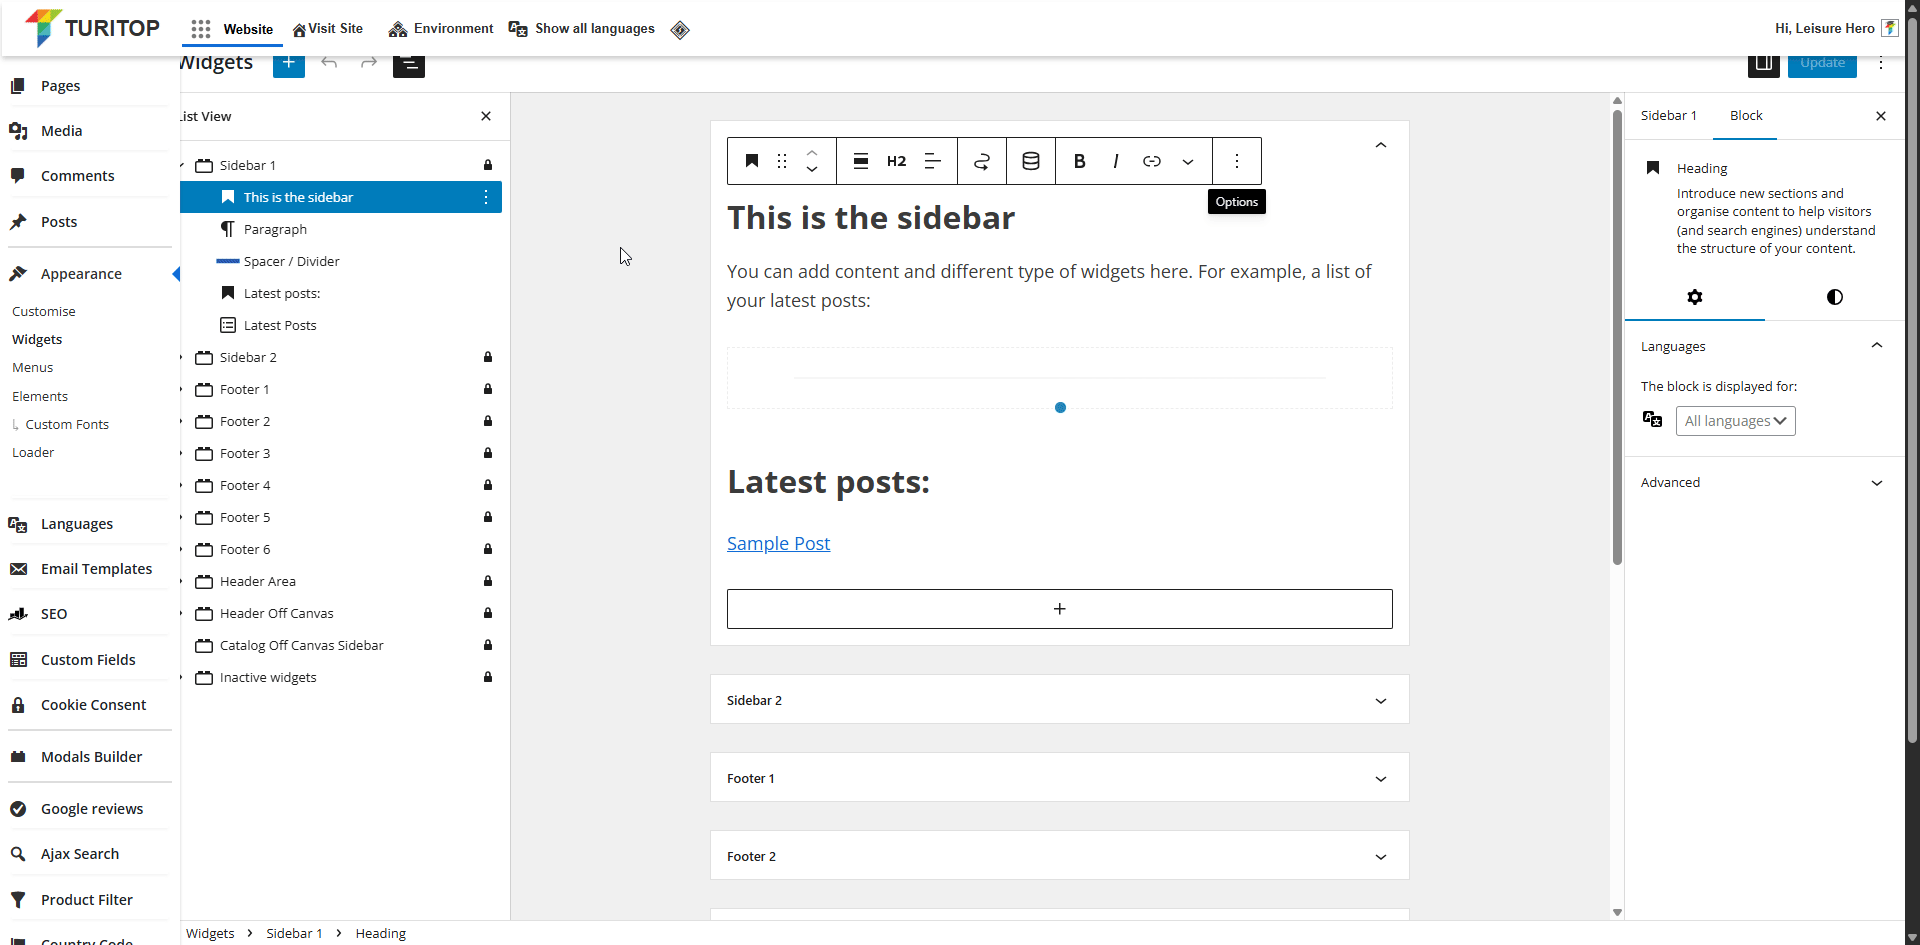Open Email Templates in admin menu
Screen dimensions: 1920x945
(x=96, y=569)
